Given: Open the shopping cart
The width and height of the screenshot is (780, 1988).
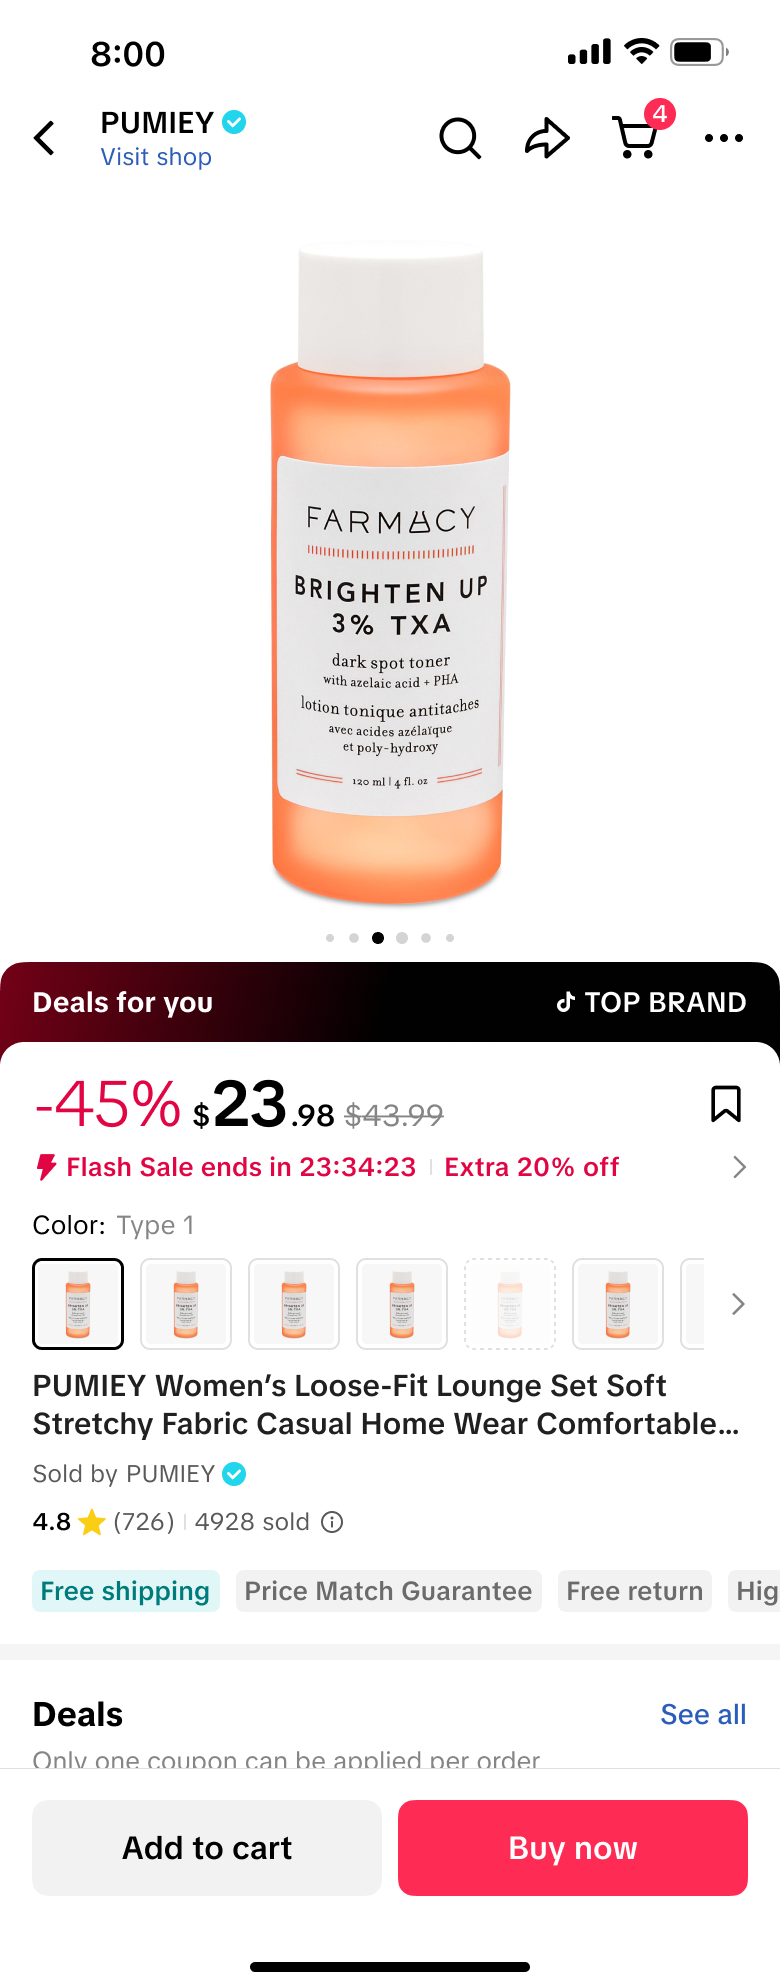Looking at the screenshot, I should click(636, 138).
